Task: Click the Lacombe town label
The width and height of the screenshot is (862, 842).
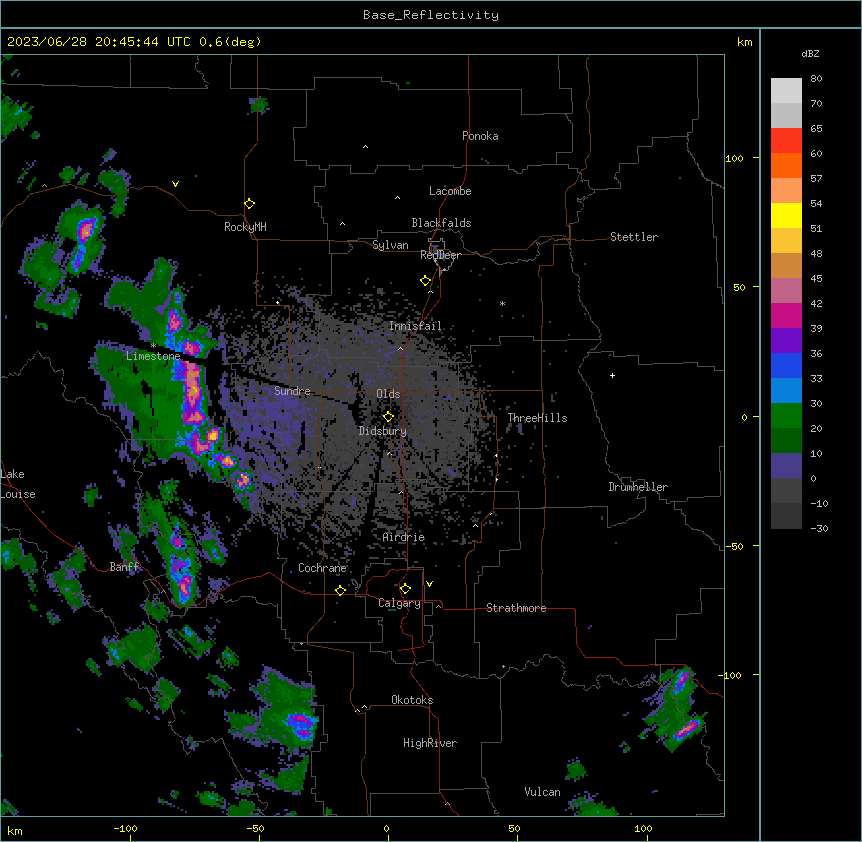Action: [x=450, y=191]
